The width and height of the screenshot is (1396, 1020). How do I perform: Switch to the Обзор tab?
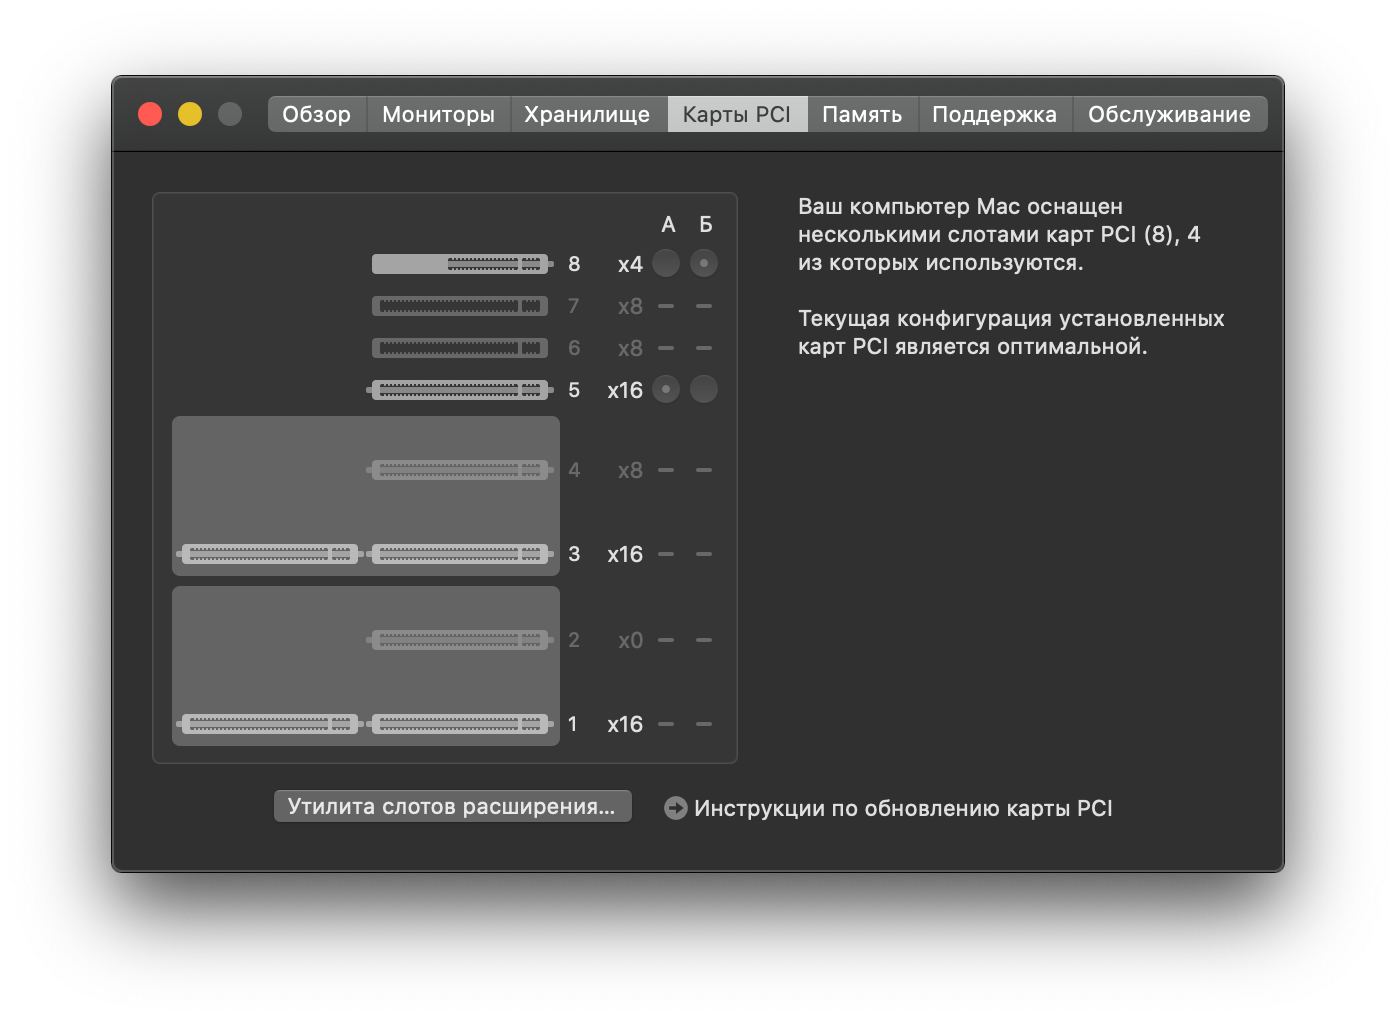click(x=317, y=114)
